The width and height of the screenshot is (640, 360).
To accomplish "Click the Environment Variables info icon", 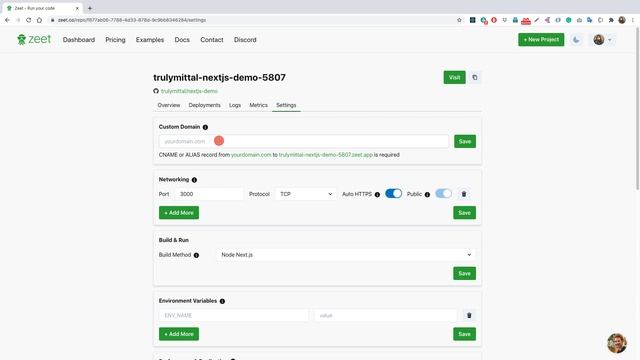I will pos(222,301).
